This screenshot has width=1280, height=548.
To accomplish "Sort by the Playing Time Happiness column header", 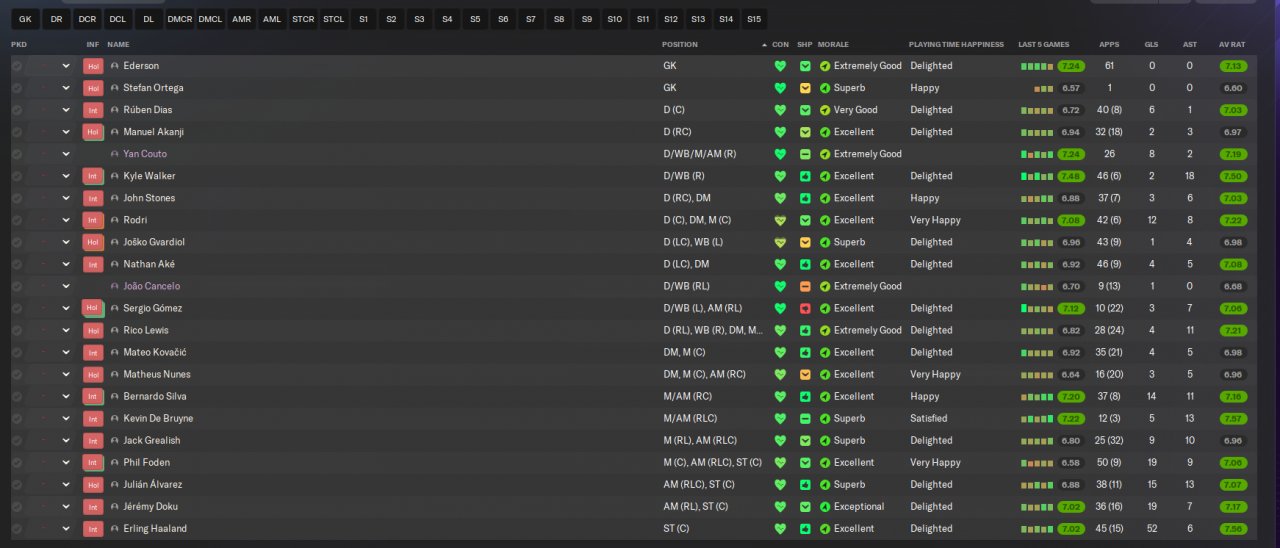I will coord(955,45).
